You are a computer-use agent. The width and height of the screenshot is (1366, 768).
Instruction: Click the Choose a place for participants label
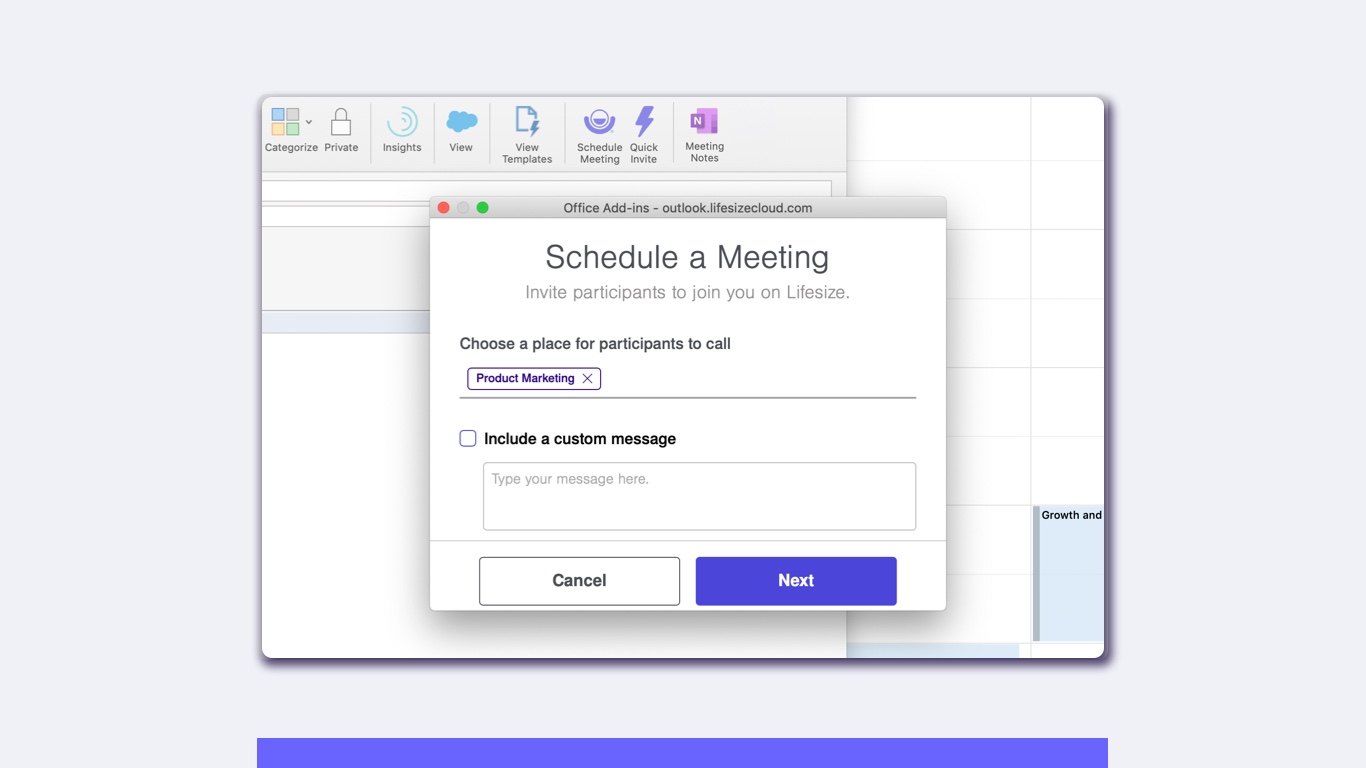(x=595, y=344)
